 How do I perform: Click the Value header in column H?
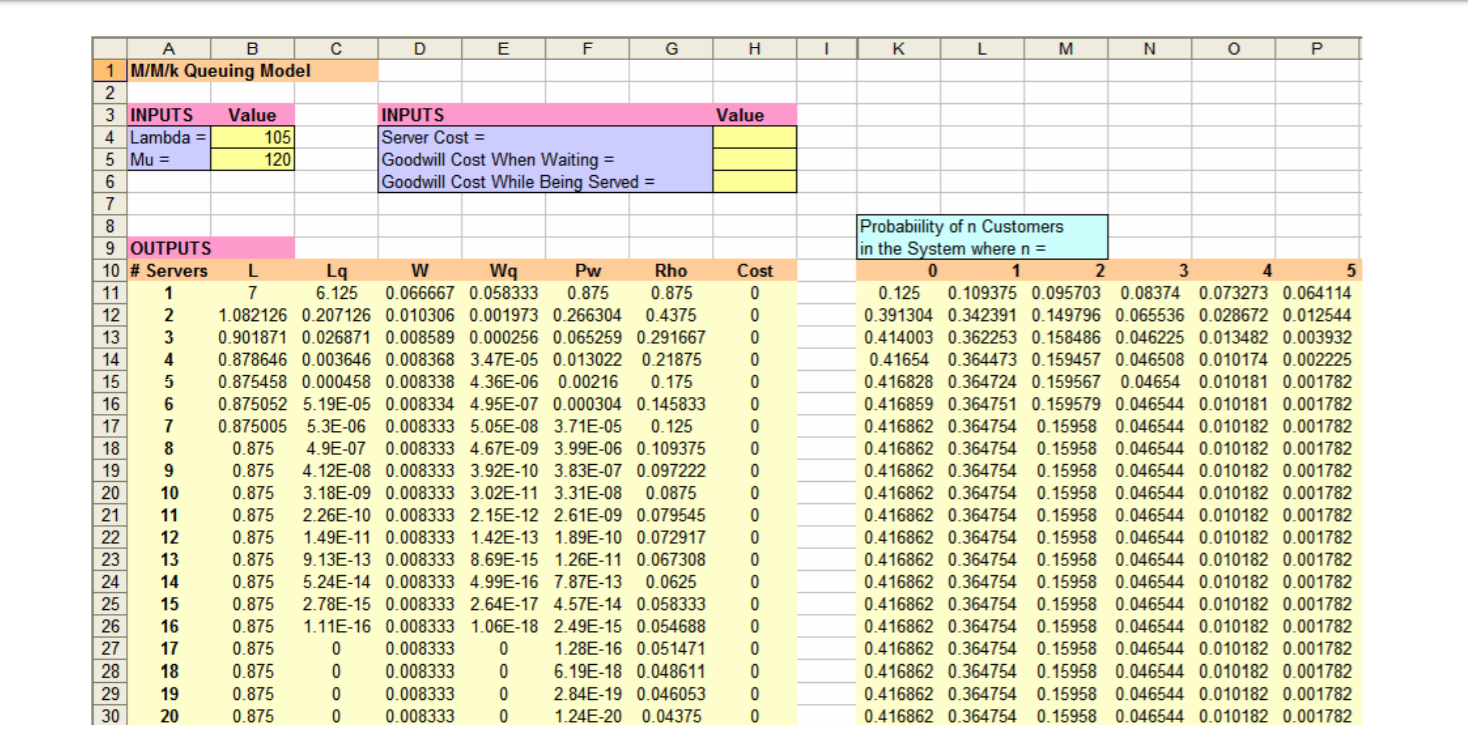click(x=755, y=115)
